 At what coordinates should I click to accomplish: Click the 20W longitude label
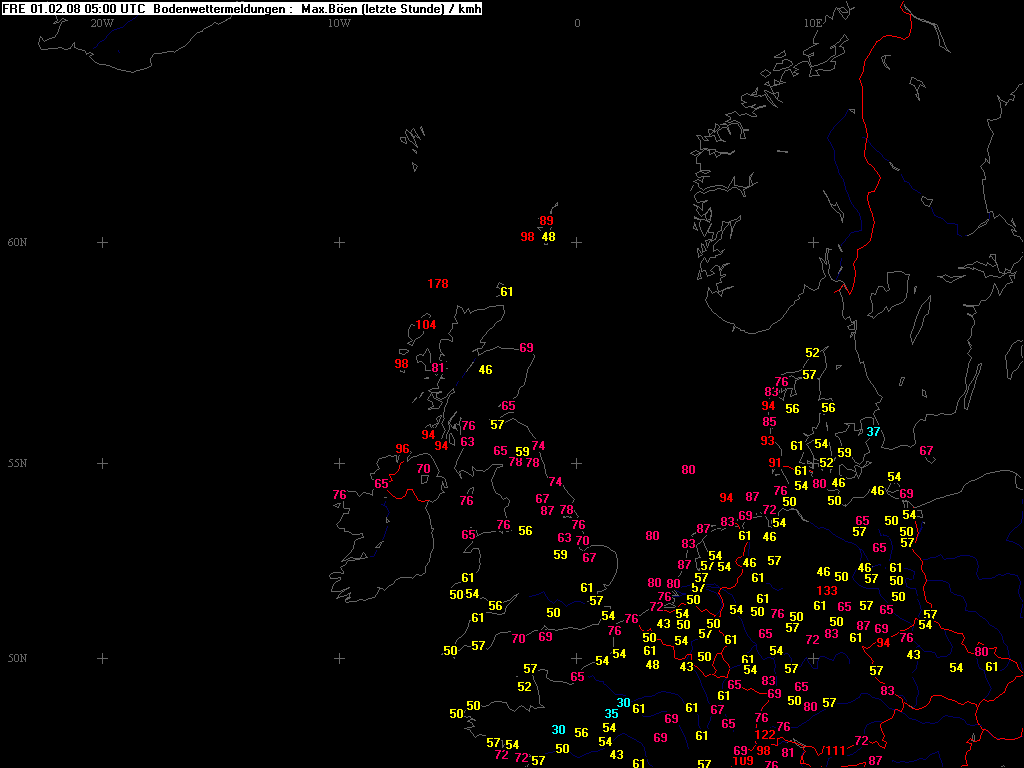[101, 23]
